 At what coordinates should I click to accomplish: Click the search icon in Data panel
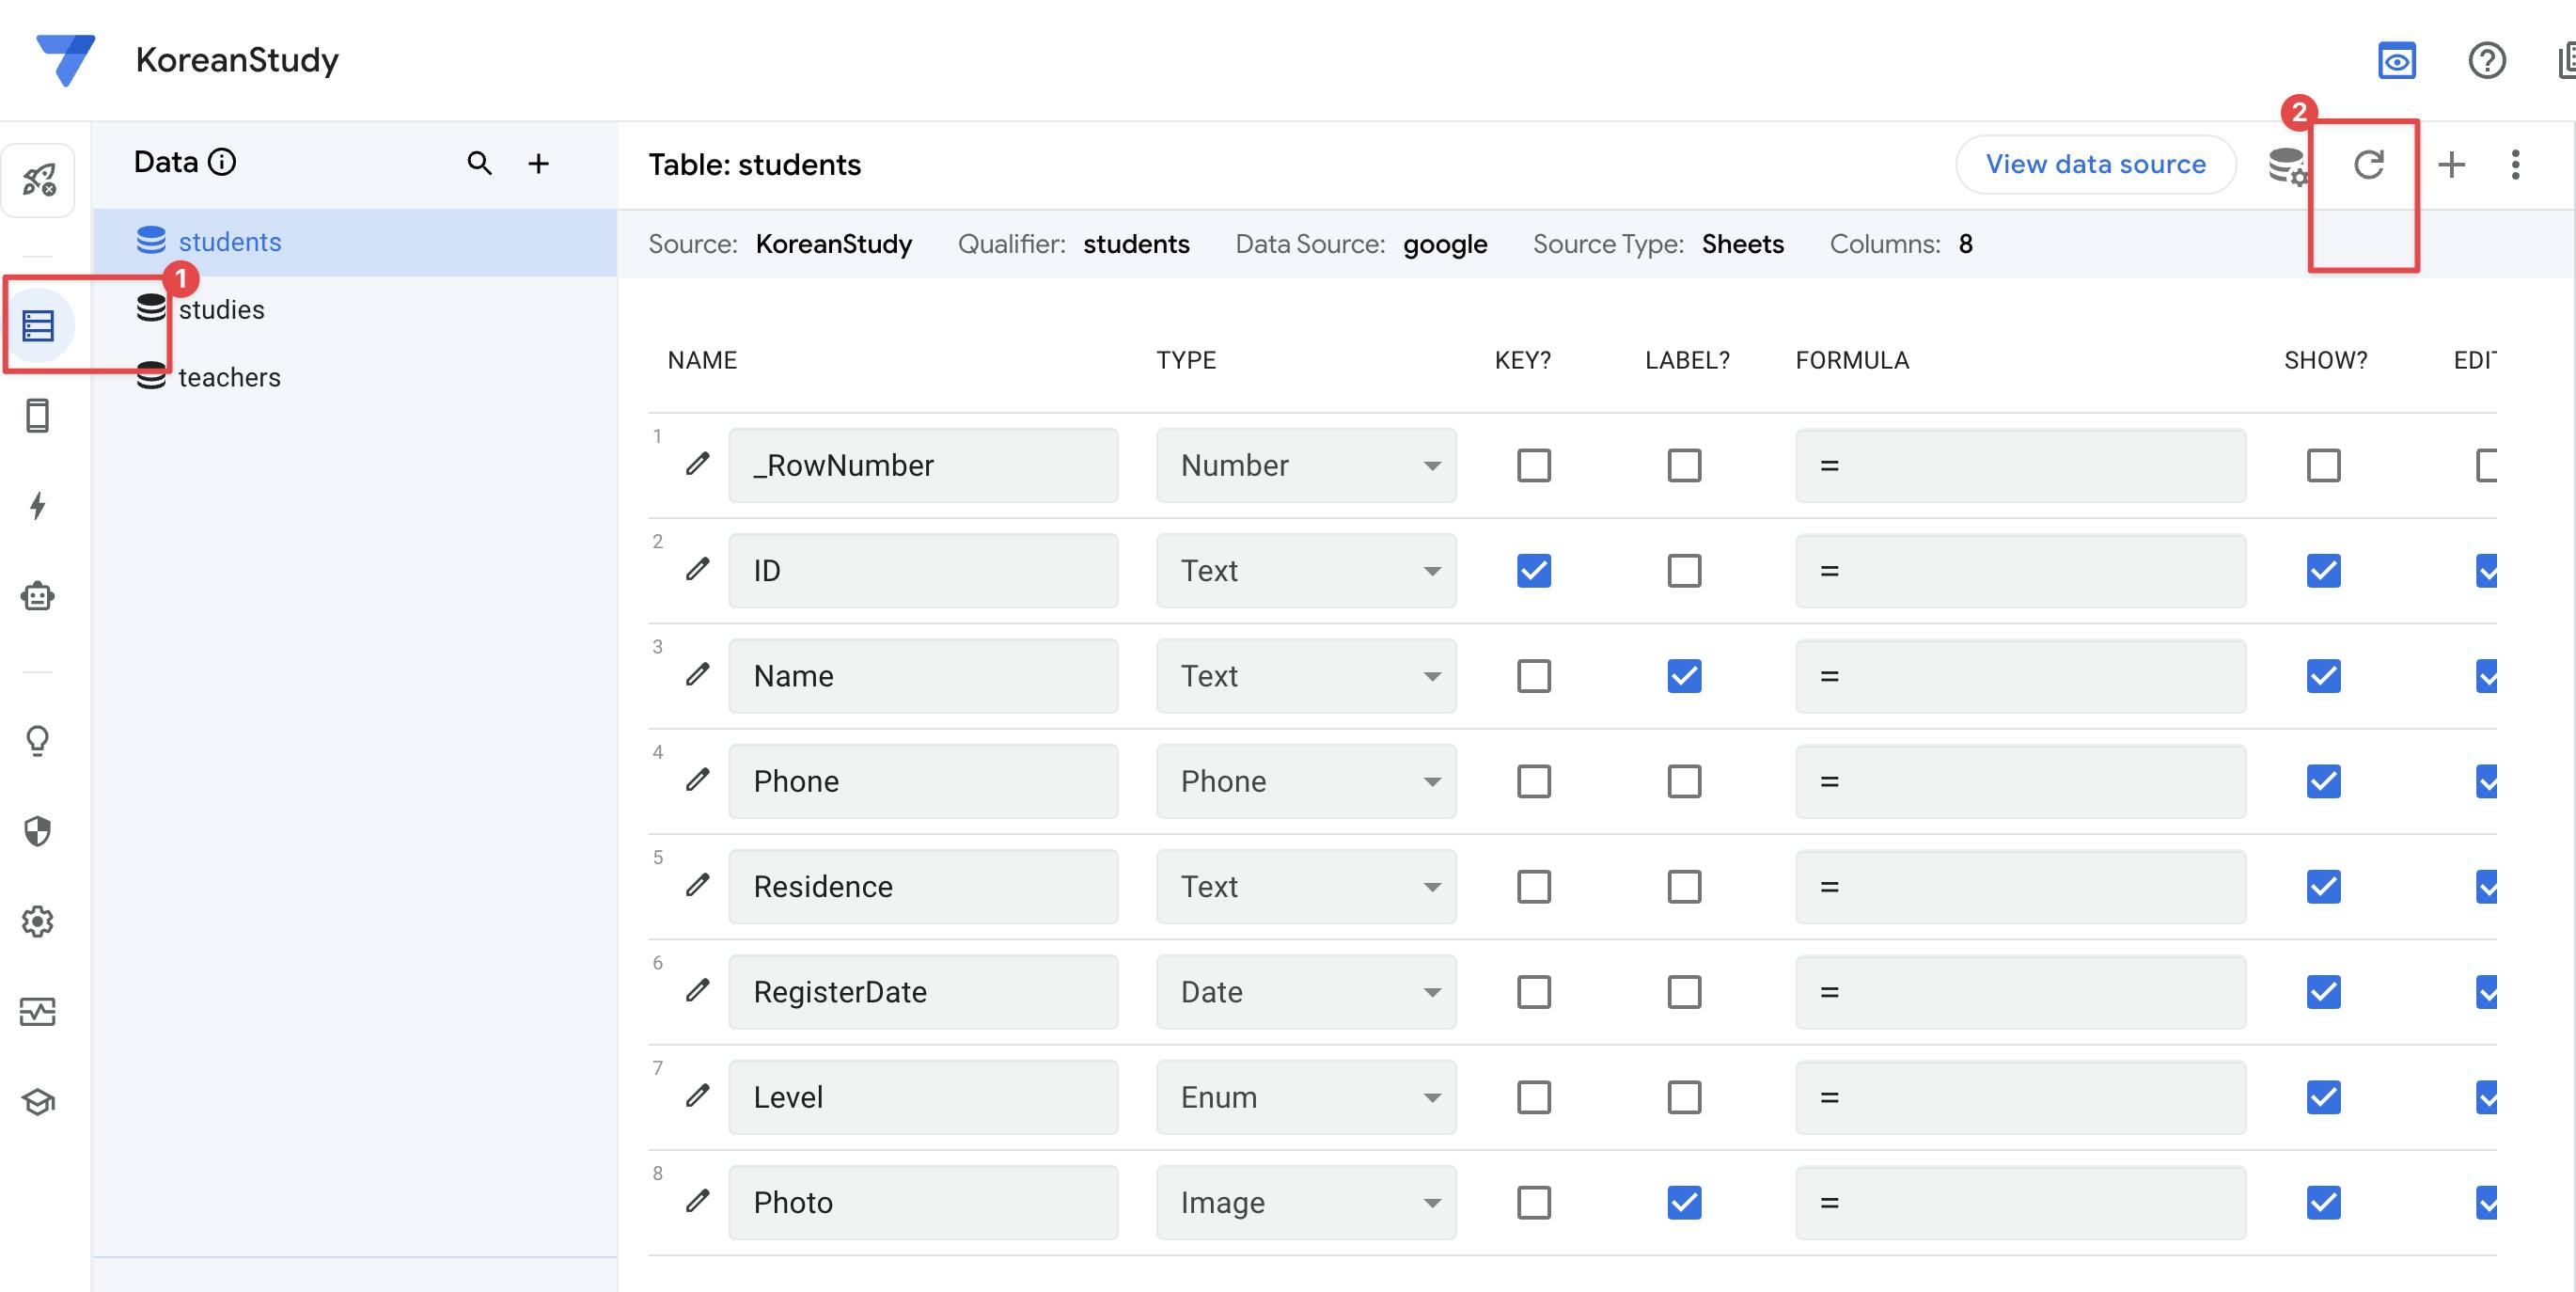click(479, 163)
